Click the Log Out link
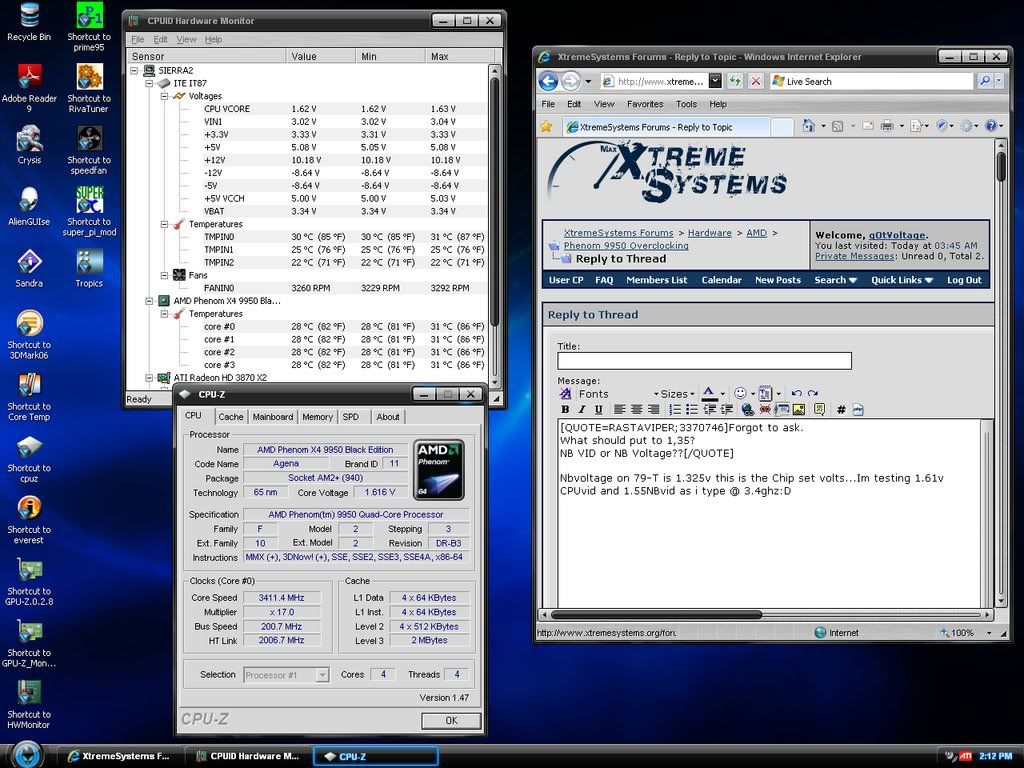This screenshot has width=1024, height=768. pos(964,280)
